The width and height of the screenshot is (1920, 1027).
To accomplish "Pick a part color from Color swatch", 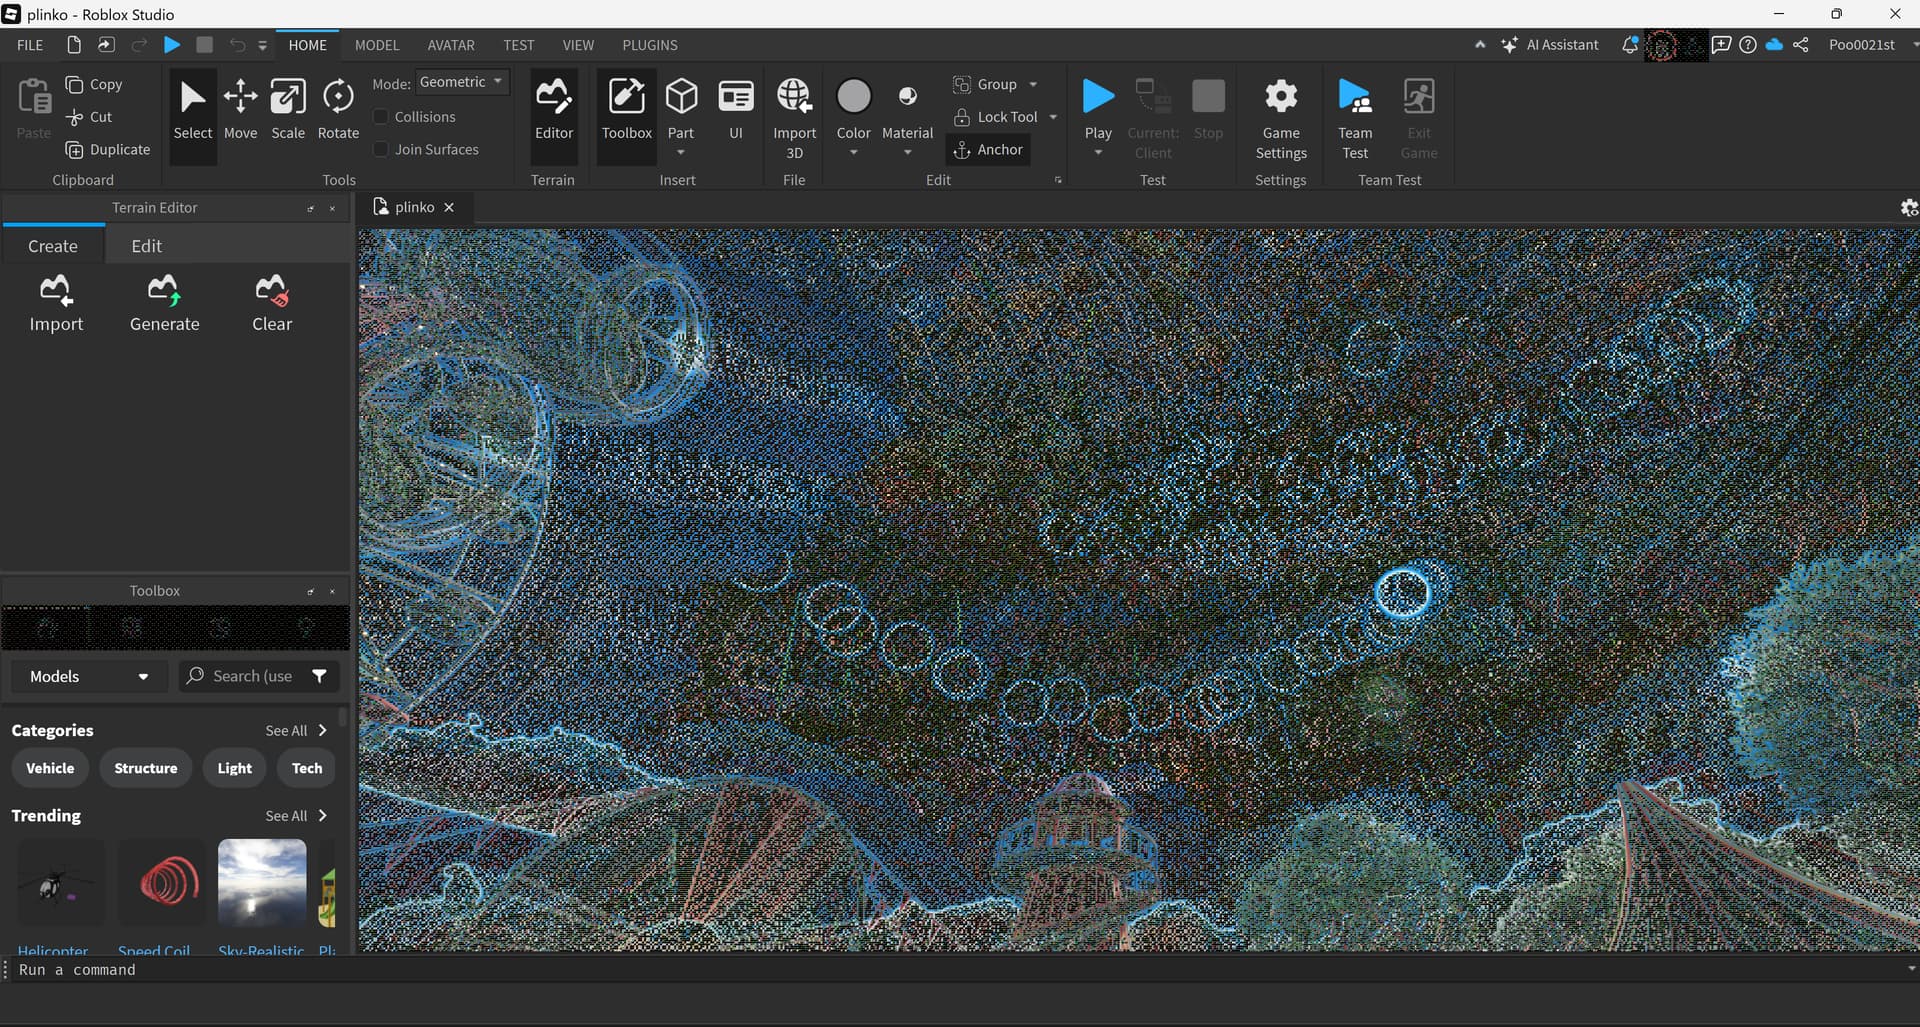I will [853, 98].
